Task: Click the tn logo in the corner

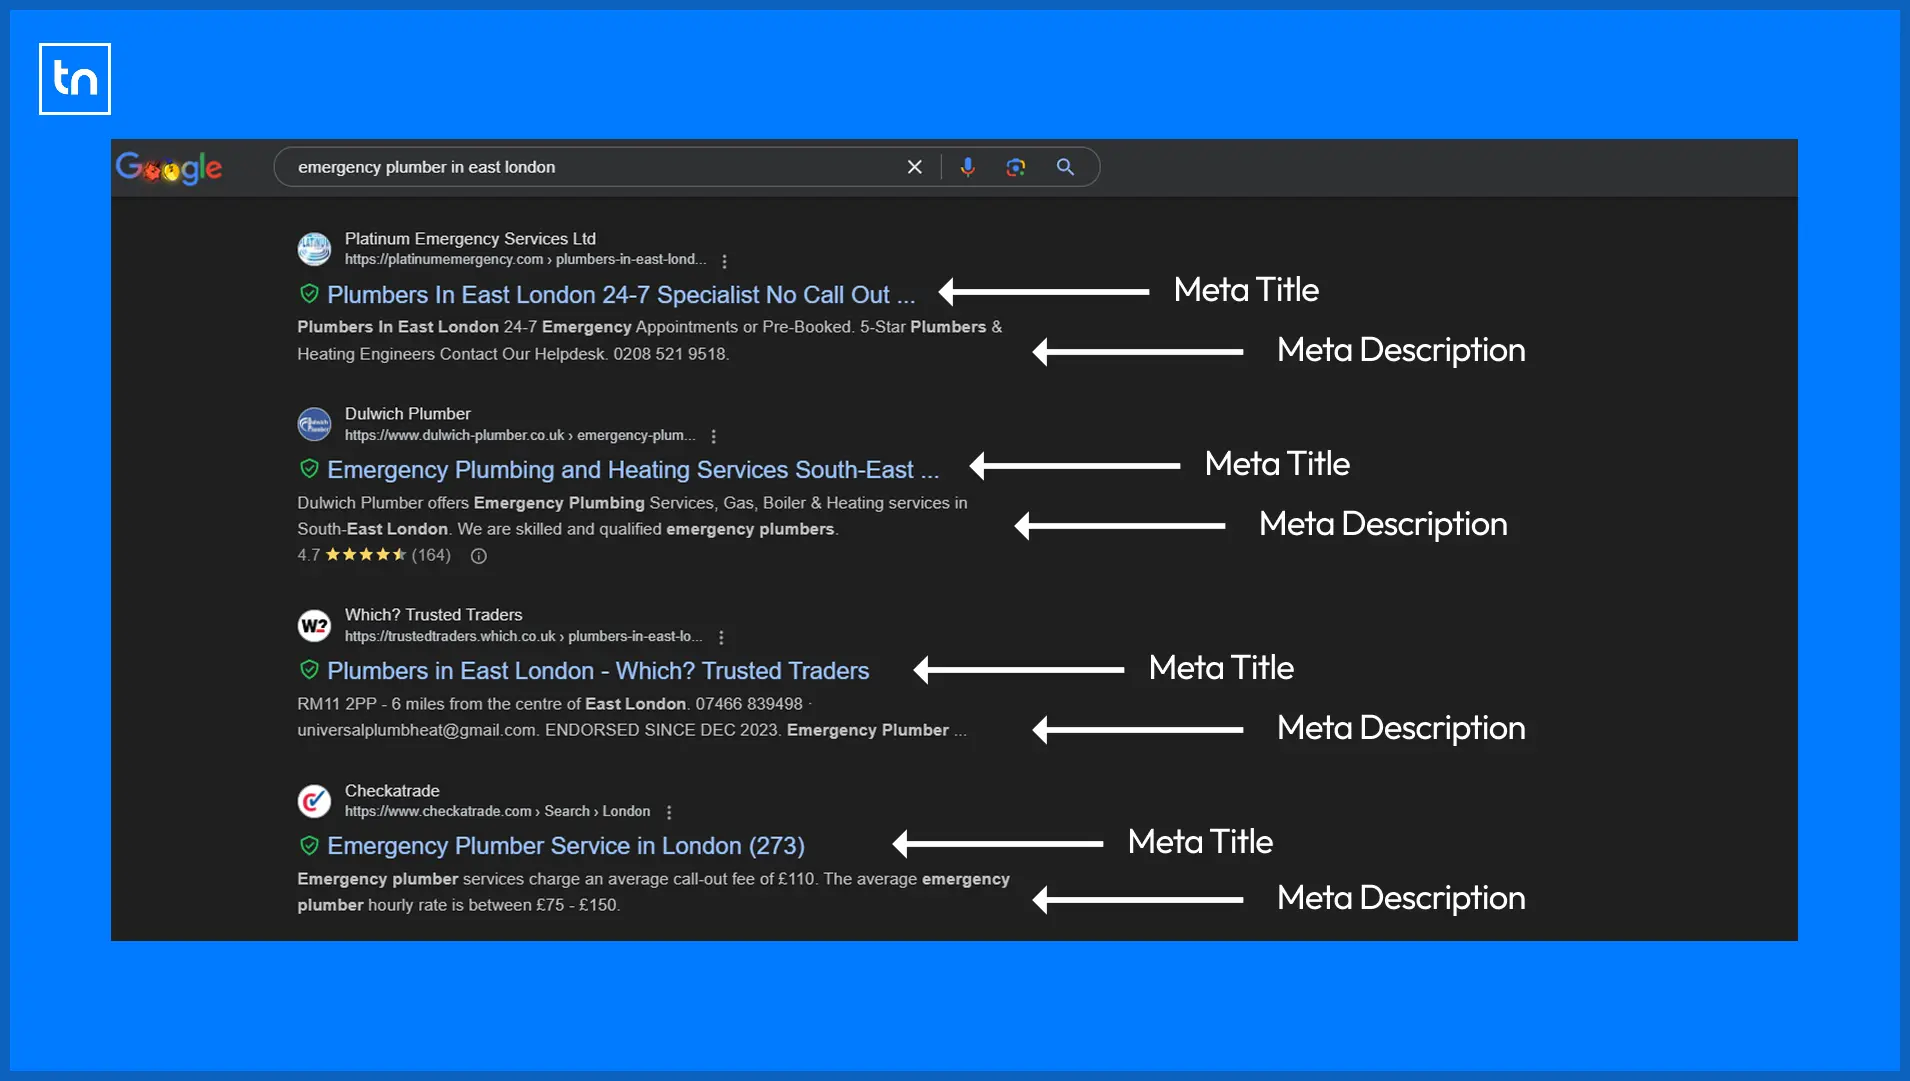Action: pyautogui.click(x=75, y=79)
